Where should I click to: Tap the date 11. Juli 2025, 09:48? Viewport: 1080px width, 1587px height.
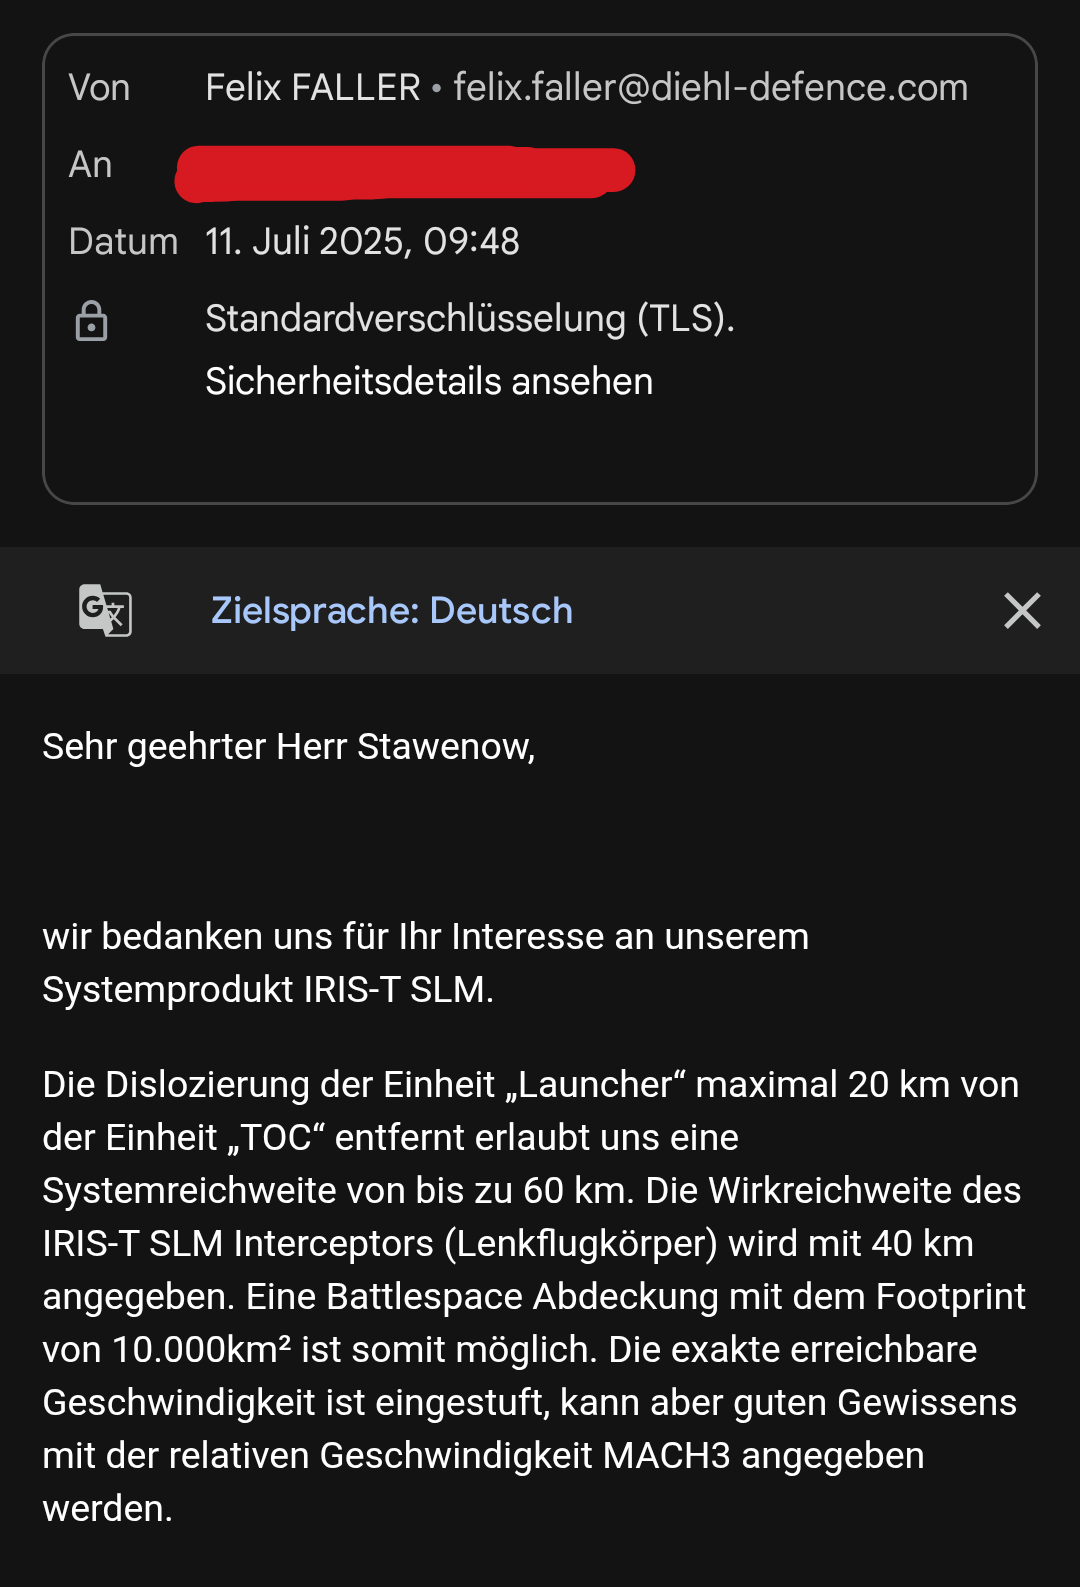[x=362, y=241]
